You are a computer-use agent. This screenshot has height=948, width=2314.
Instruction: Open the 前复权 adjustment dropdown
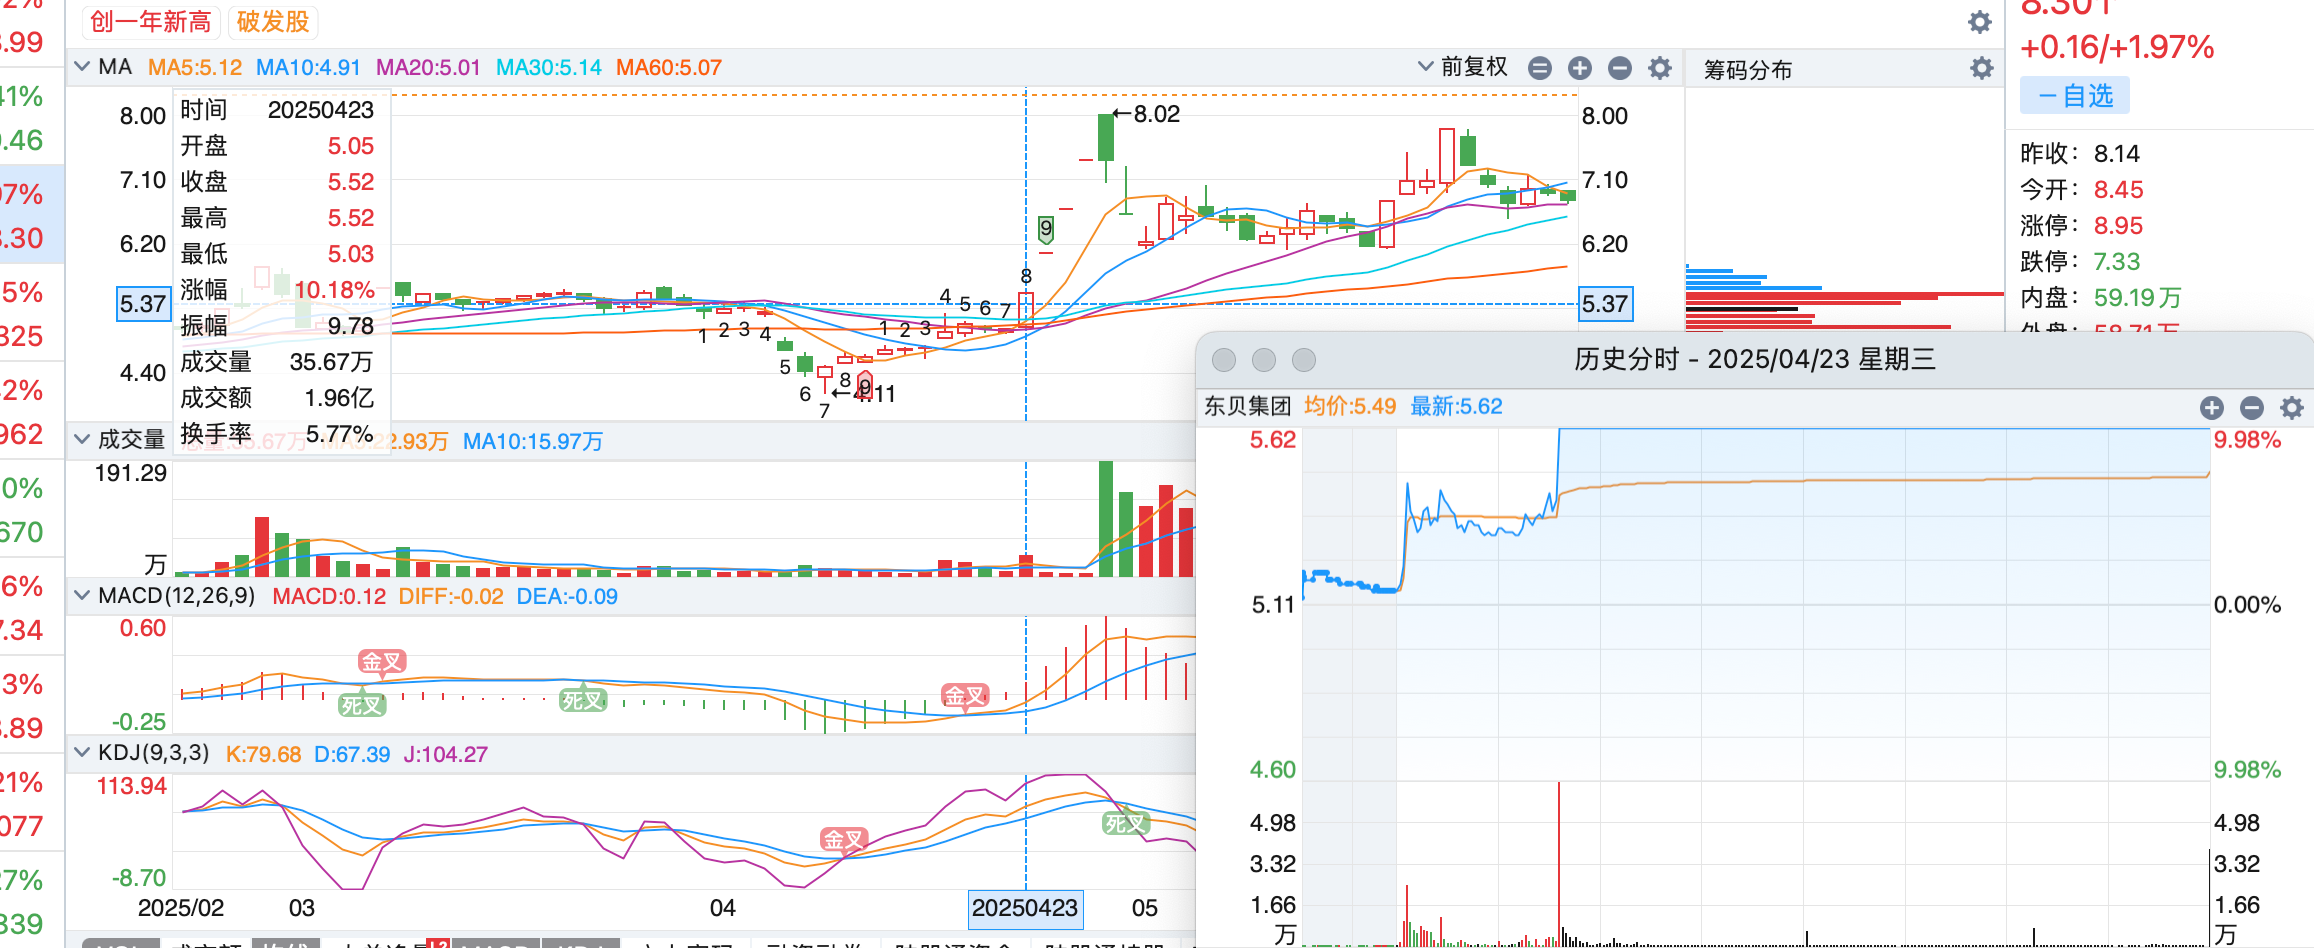pyautogui.click(x=1463, y=67)
